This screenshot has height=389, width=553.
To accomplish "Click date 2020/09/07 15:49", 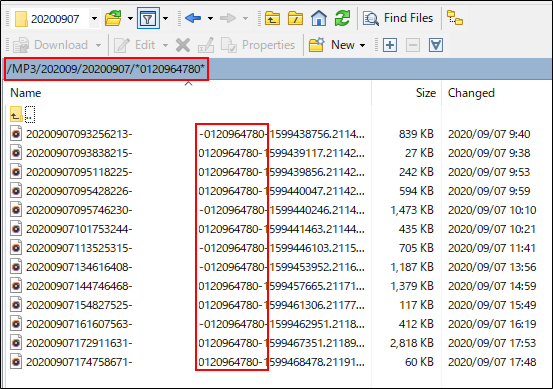I will click(x=492, y=305).
